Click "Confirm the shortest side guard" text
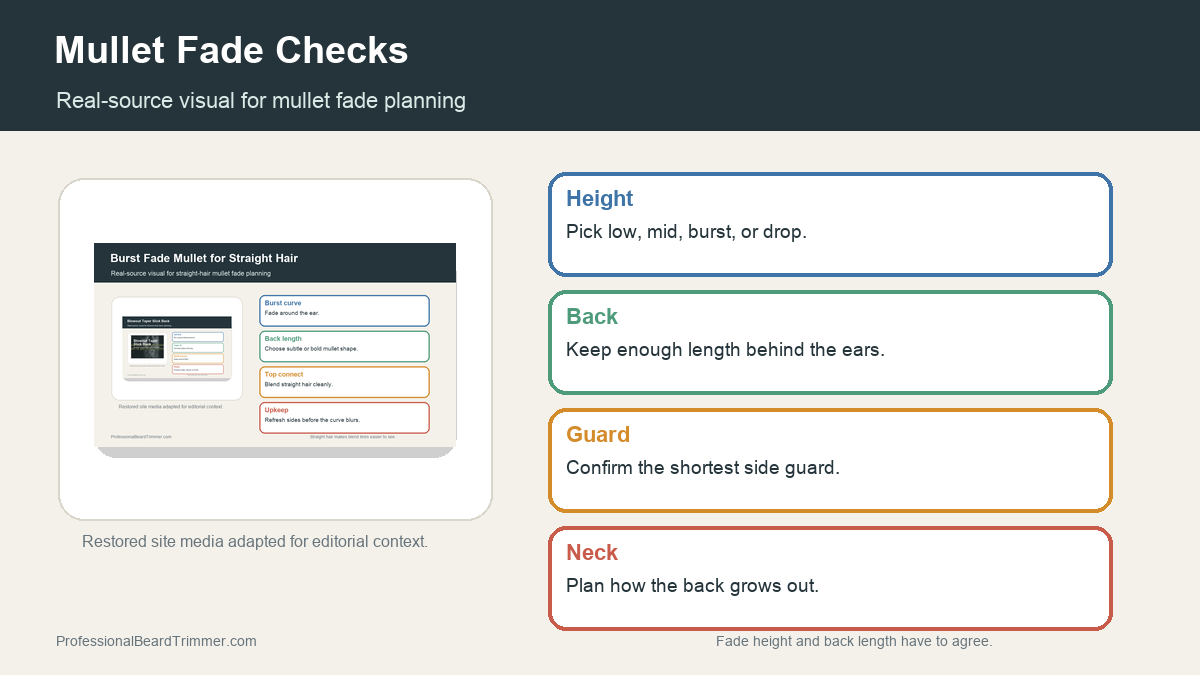 point(703,467)
